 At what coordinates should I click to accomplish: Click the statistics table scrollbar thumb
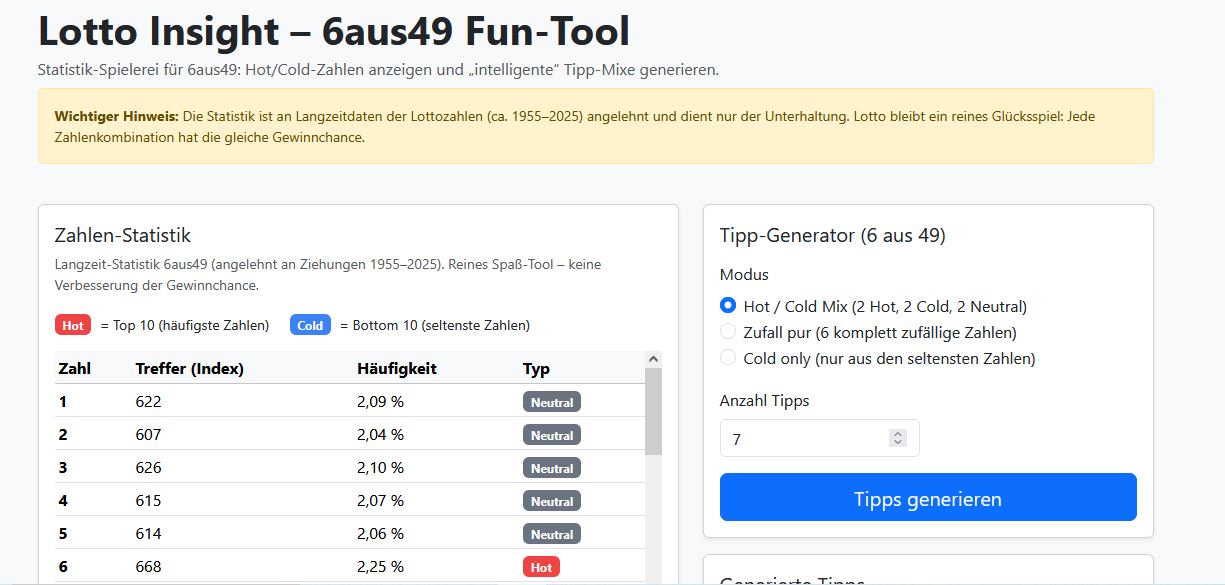pyautogui.click(x=654, y=410)
